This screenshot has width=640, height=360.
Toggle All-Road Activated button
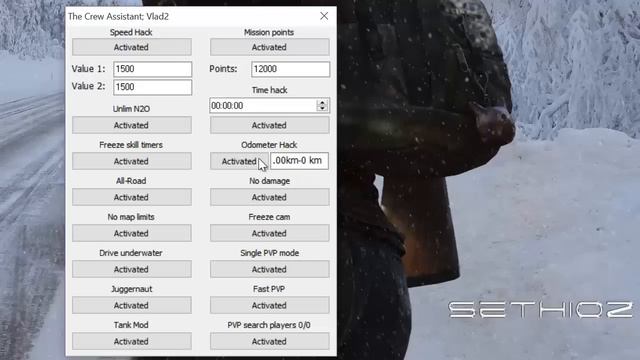(132, 197)
